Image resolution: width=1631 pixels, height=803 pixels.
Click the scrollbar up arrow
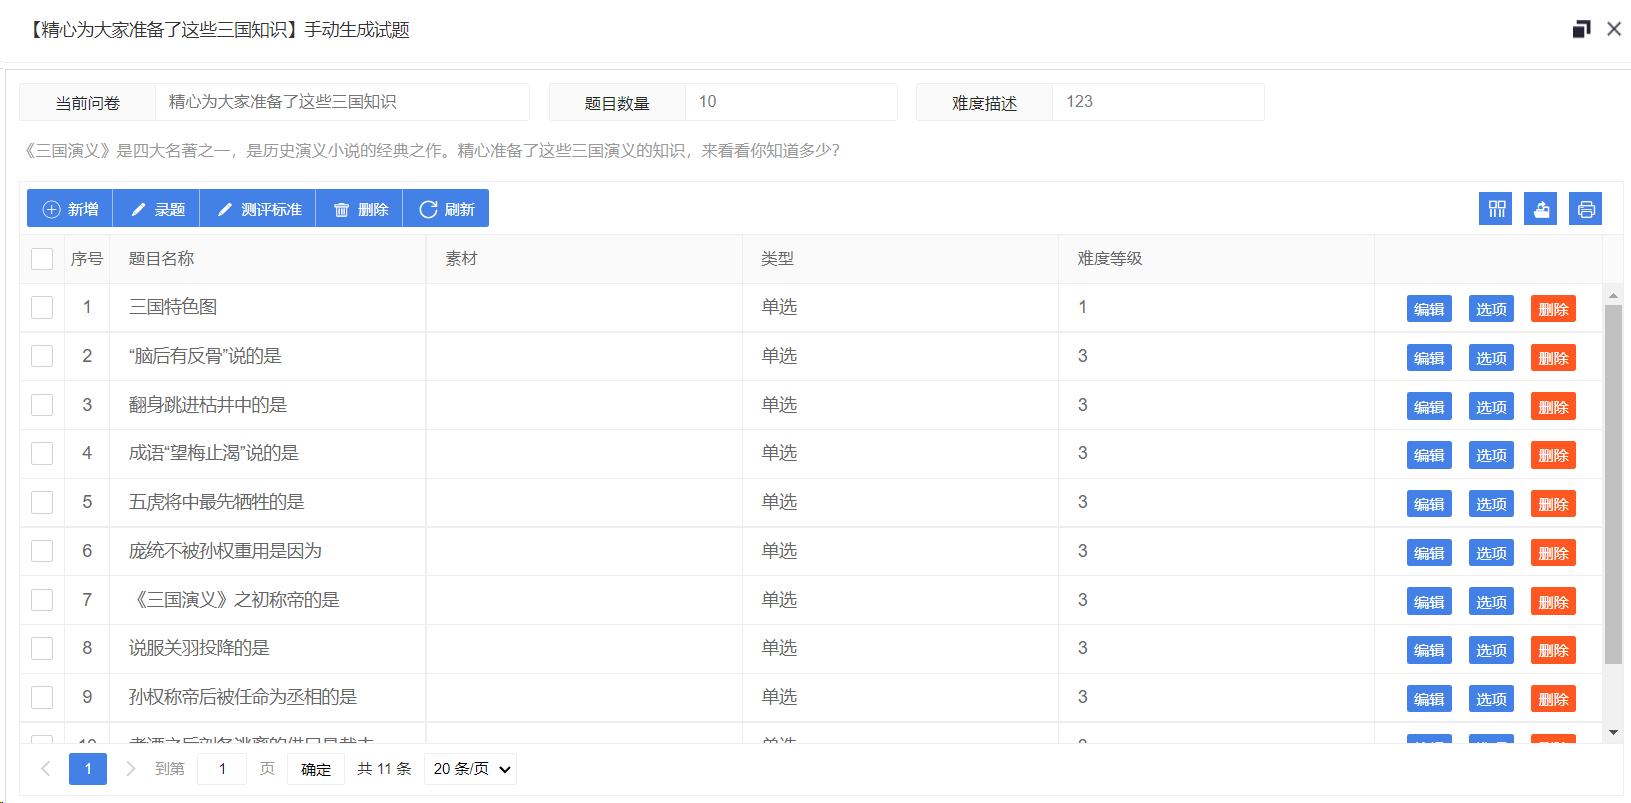[x=1613, y=295]
